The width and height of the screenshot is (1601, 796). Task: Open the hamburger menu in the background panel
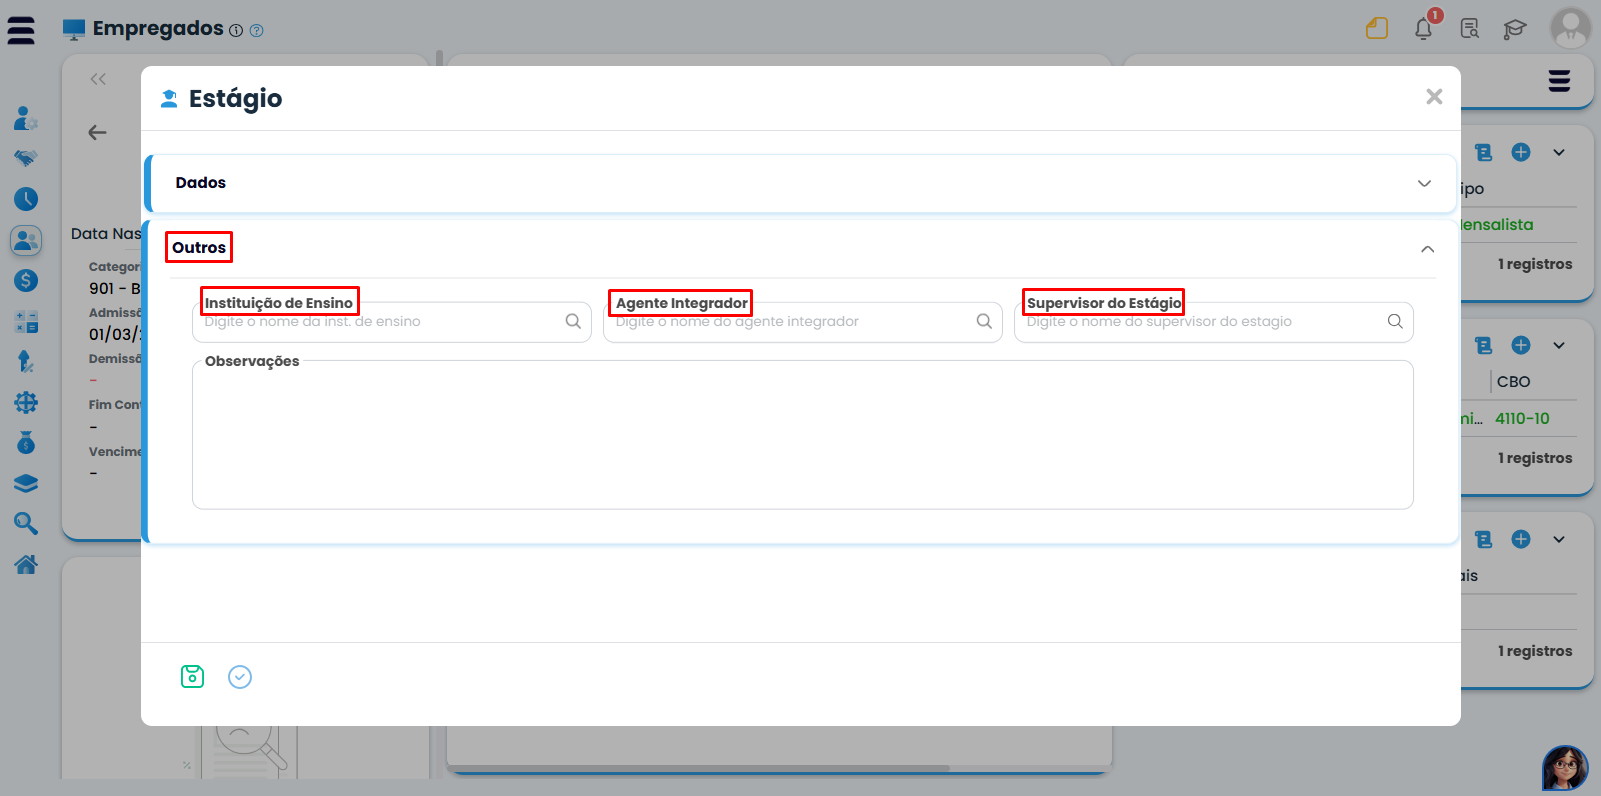[x=1559, y=81]
